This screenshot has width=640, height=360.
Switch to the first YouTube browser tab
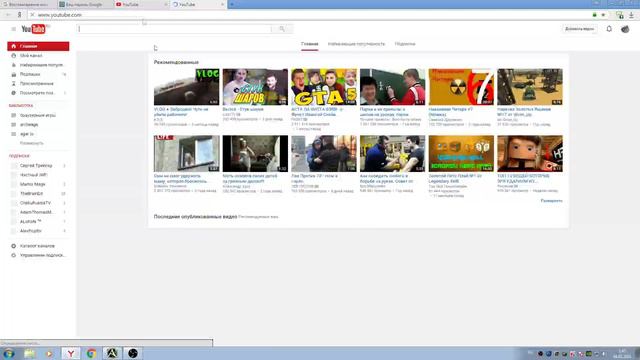(x=141, y=4)
